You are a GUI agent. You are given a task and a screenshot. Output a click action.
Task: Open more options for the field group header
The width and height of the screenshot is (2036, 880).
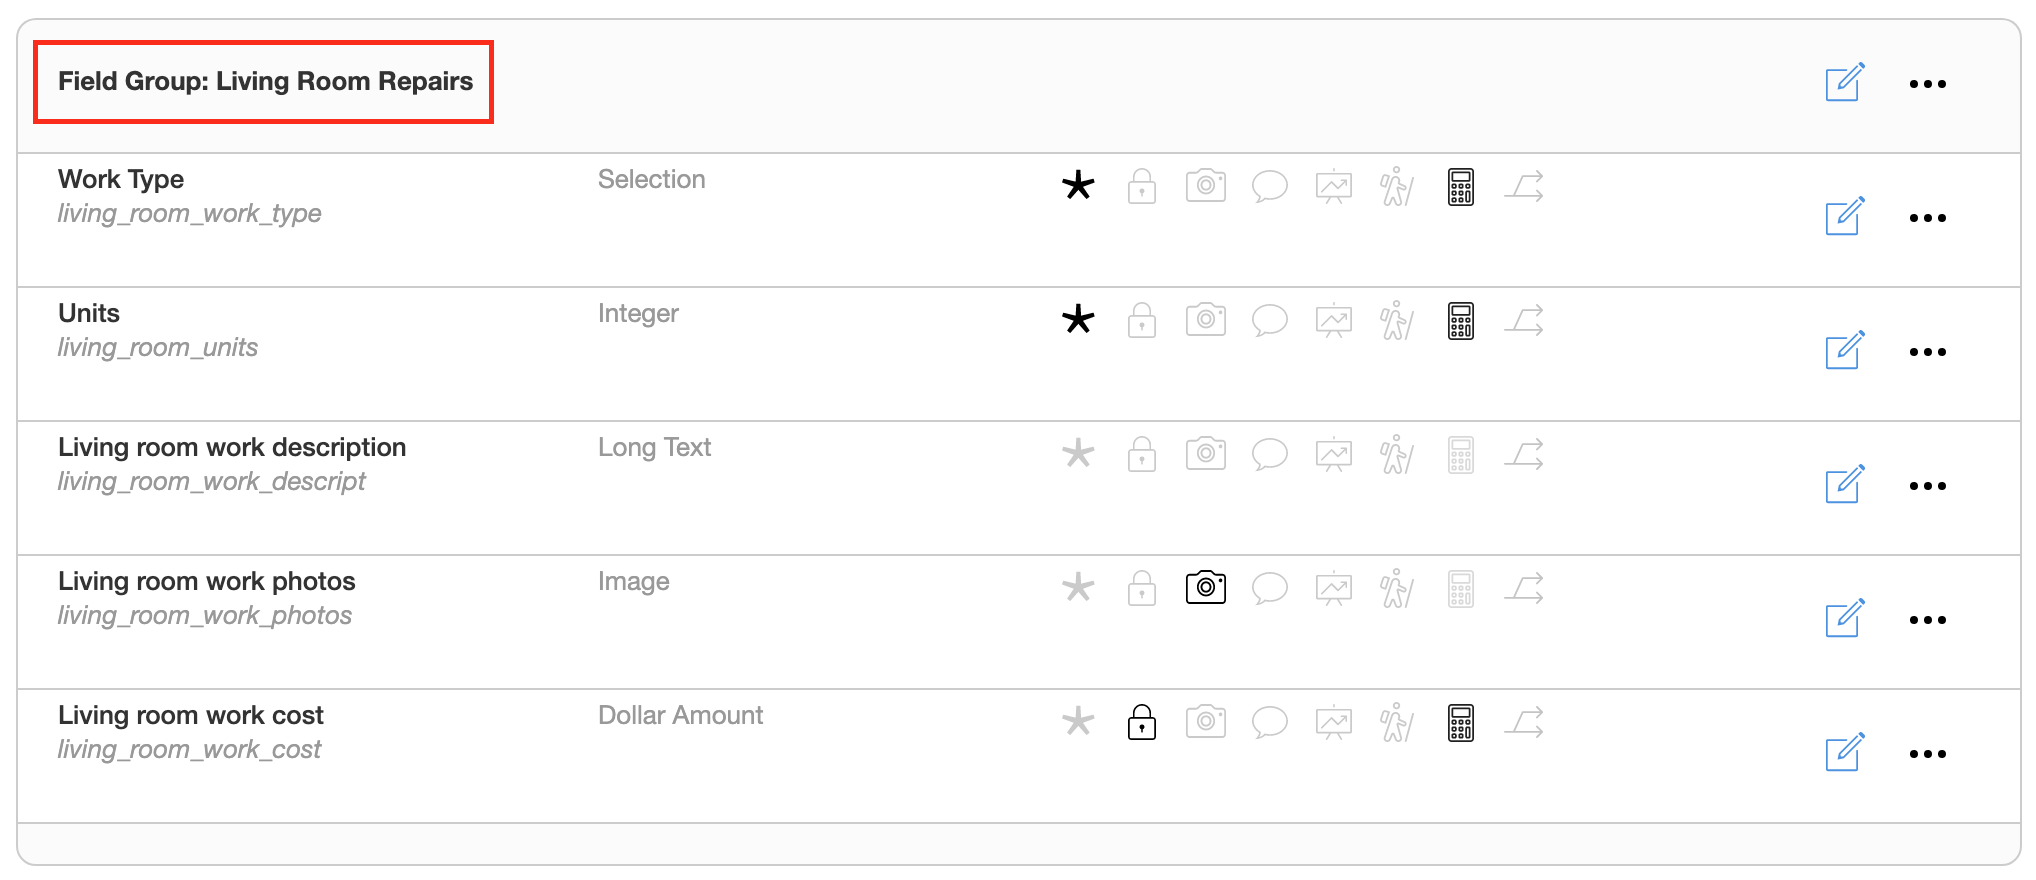(1927, 84)
